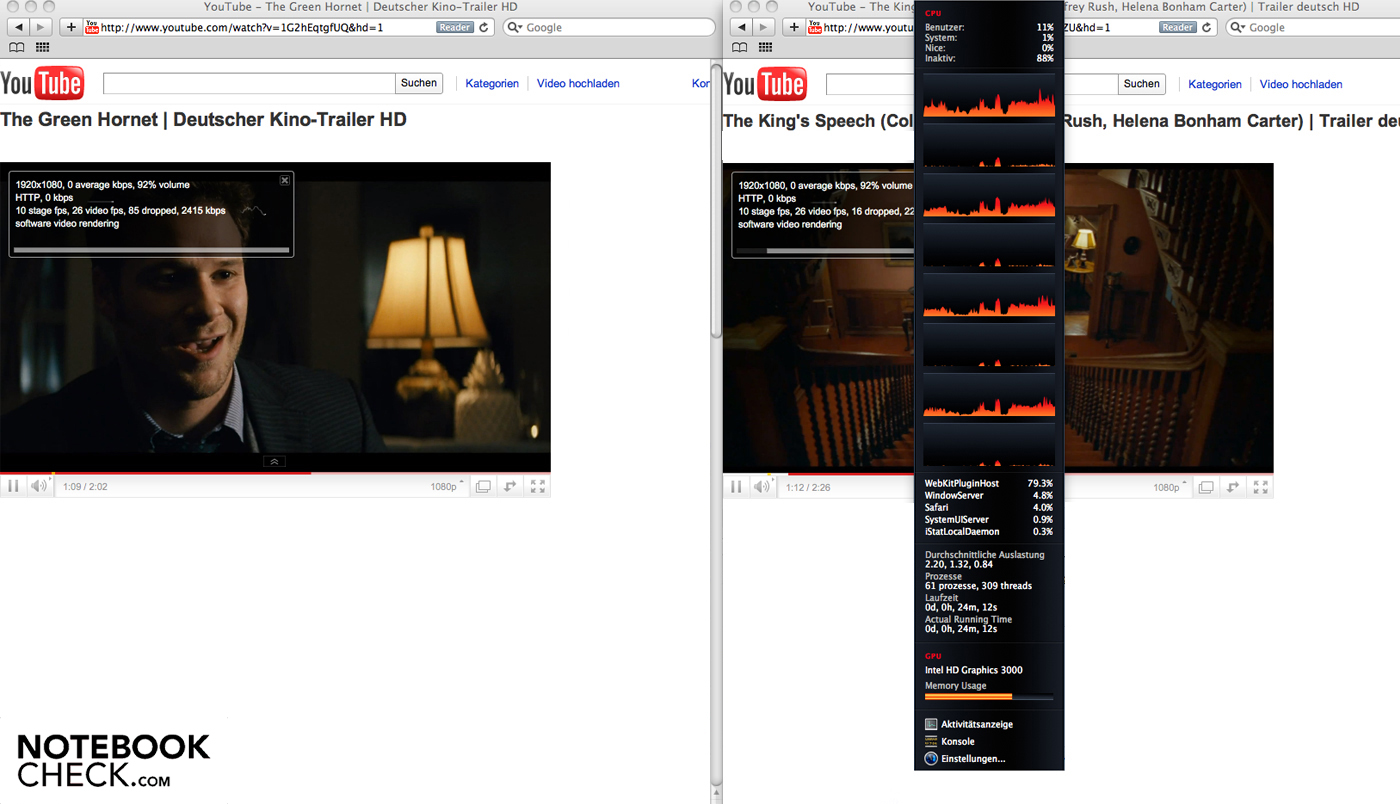The width and height of the screenshot is (1400, 804).
Task: Pop out the Green Hornet video player
Action: (x=483, y=487)
